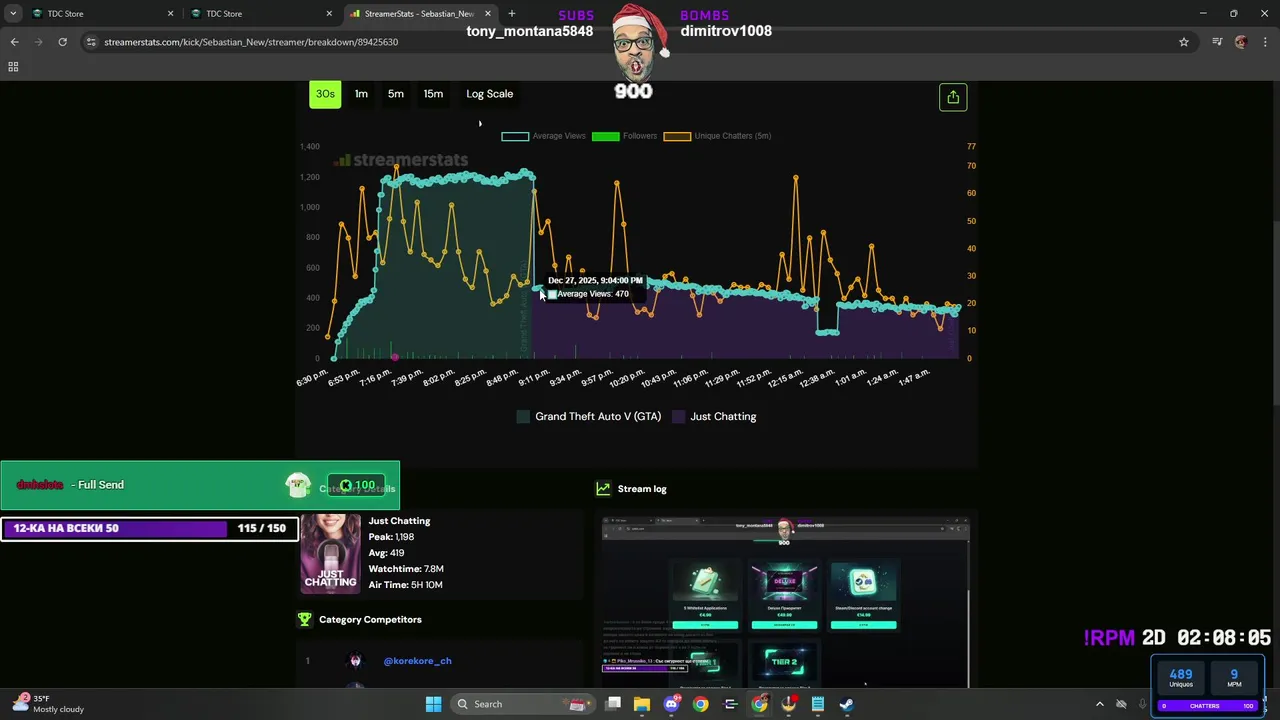
Task: Switch chart interval to 1m
Action: pos(361,94)
